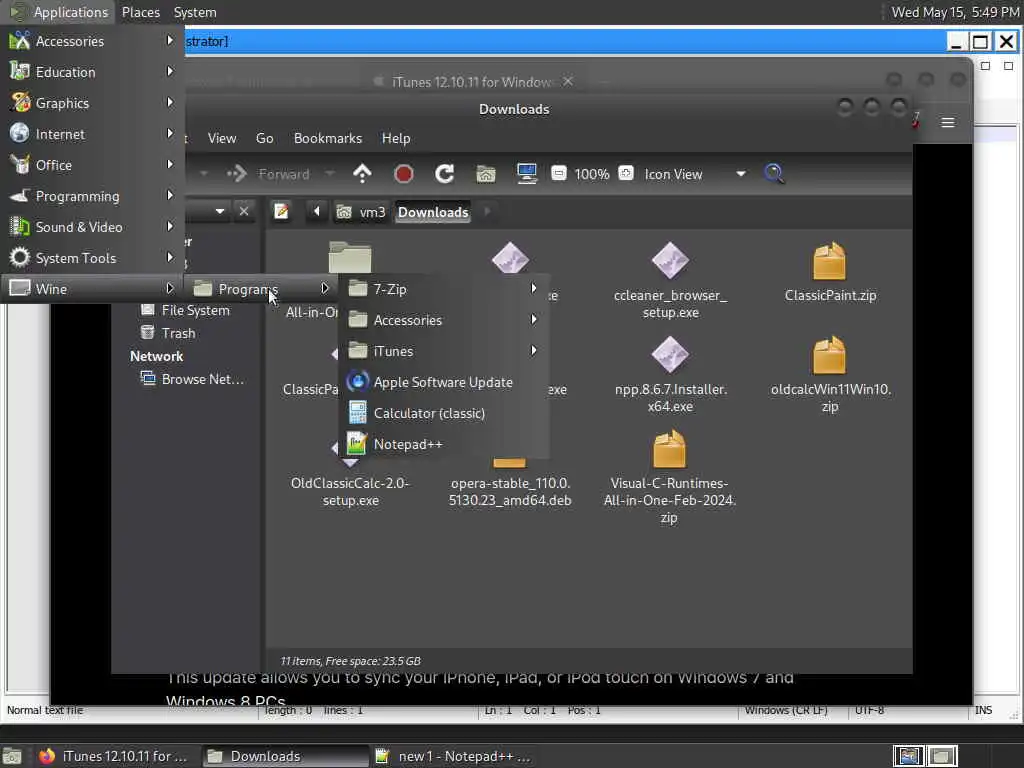Open the sidebar type dropdown arrow

tap(220, 212)
